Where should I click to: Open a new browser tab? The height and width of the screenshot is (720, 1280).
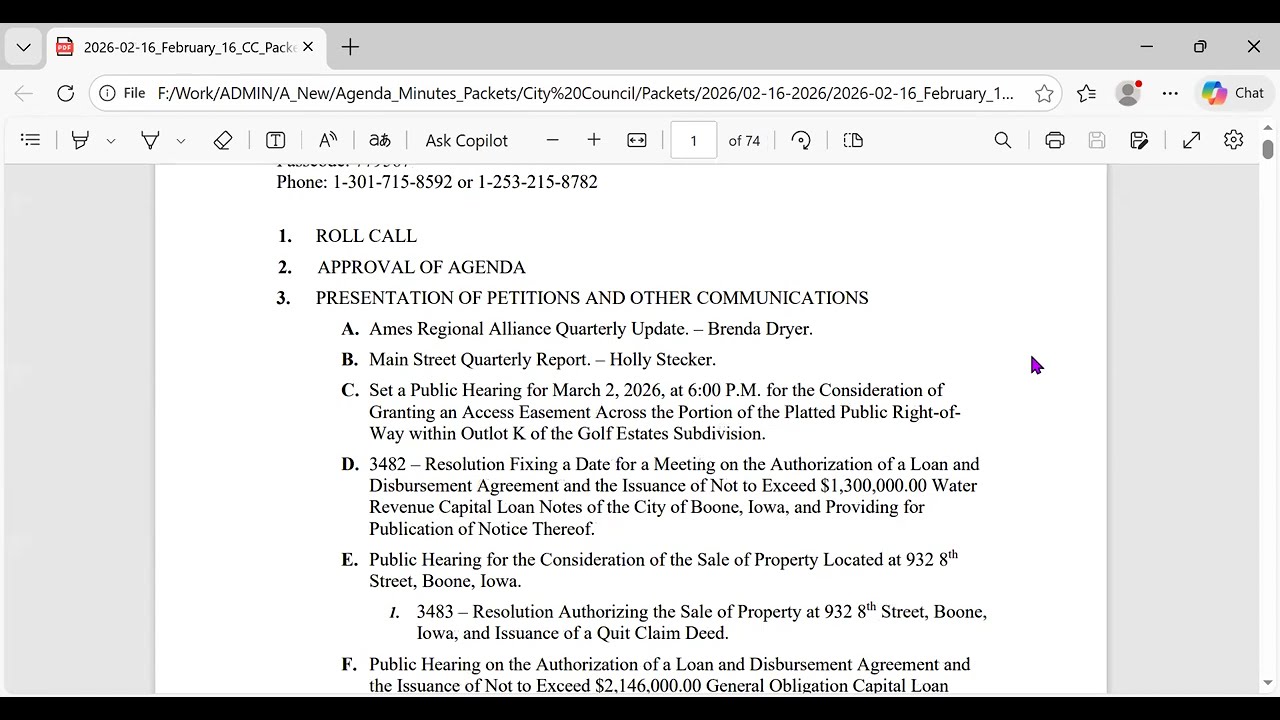[x=350, y=47]
